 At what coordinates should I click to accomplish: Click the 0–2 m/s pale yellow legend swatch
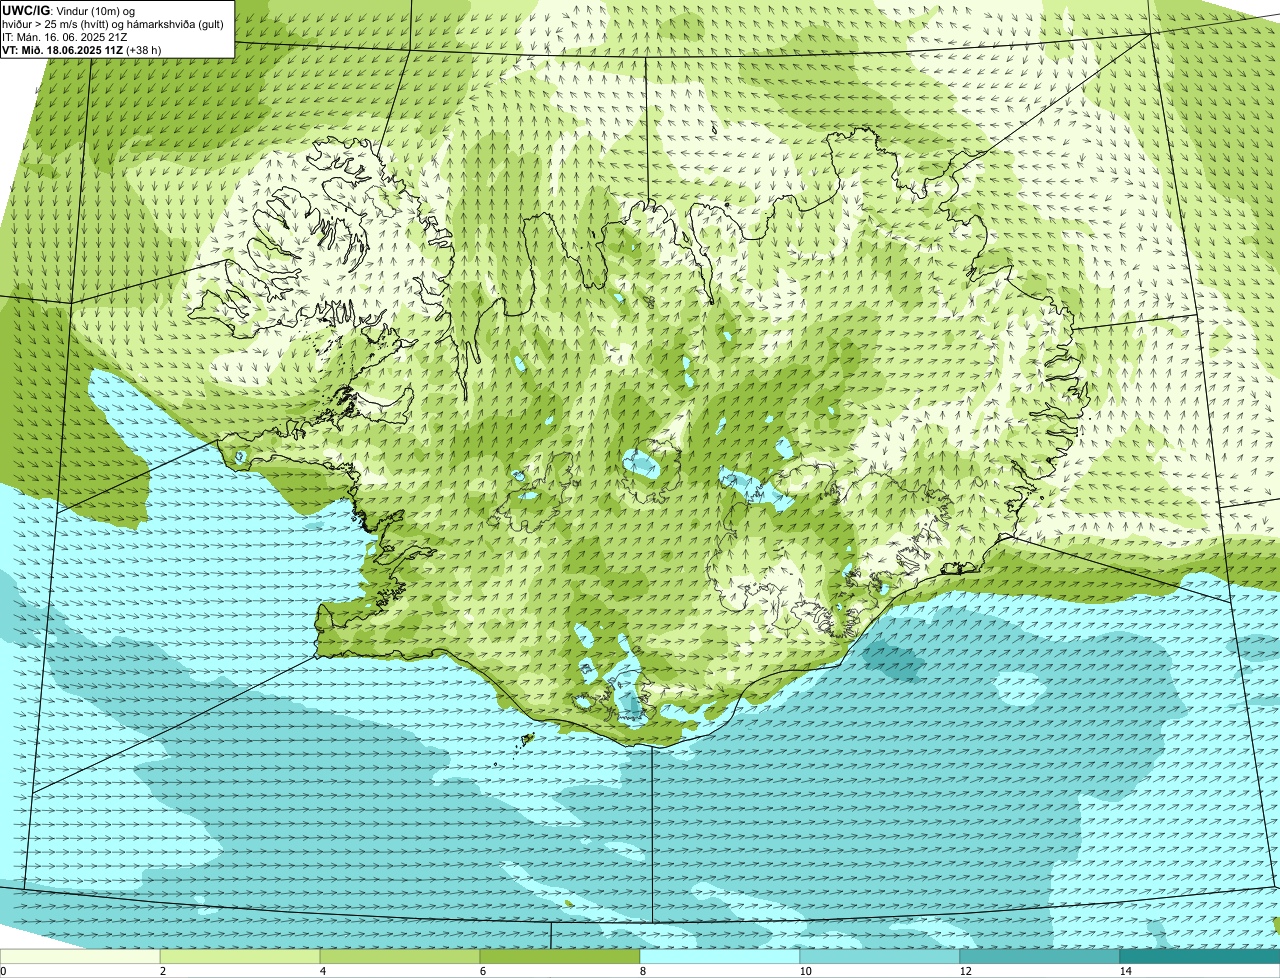click(80, 956)
